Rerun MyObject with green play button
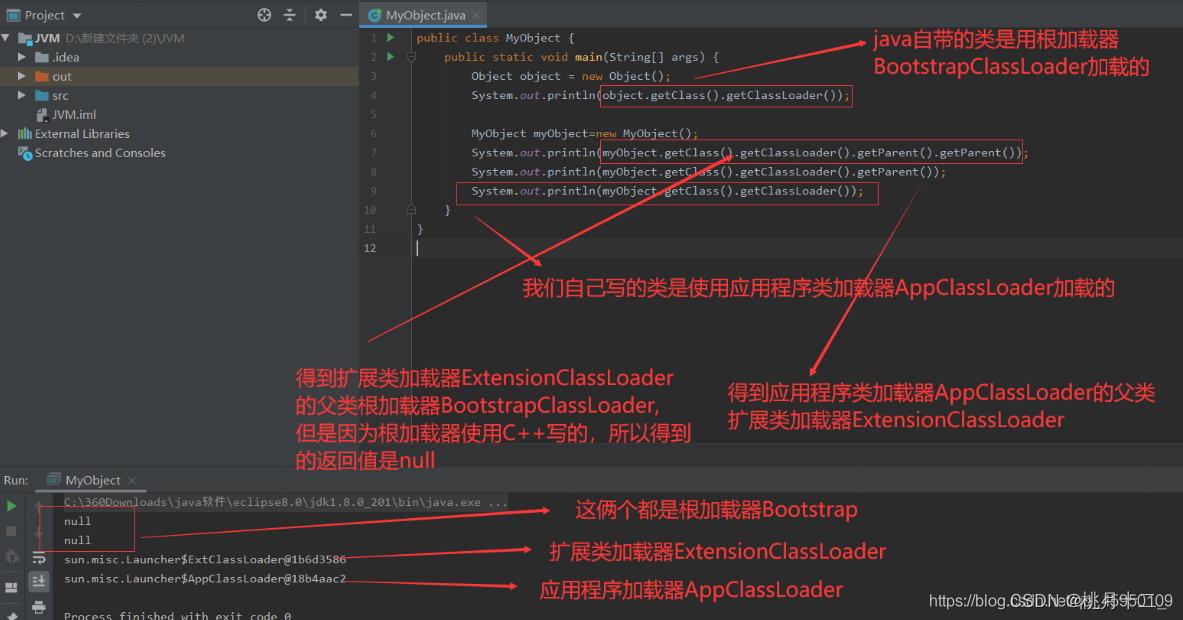 click(x=11, y=506)
